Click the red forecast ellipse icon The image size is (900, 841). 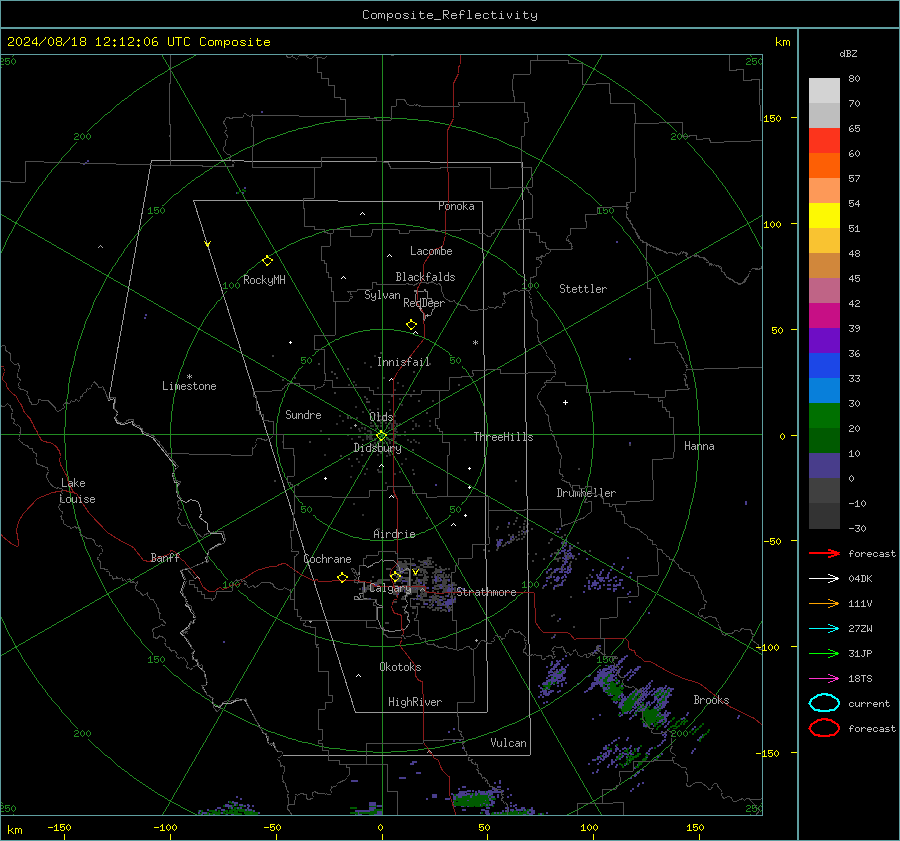coord(824,728)
